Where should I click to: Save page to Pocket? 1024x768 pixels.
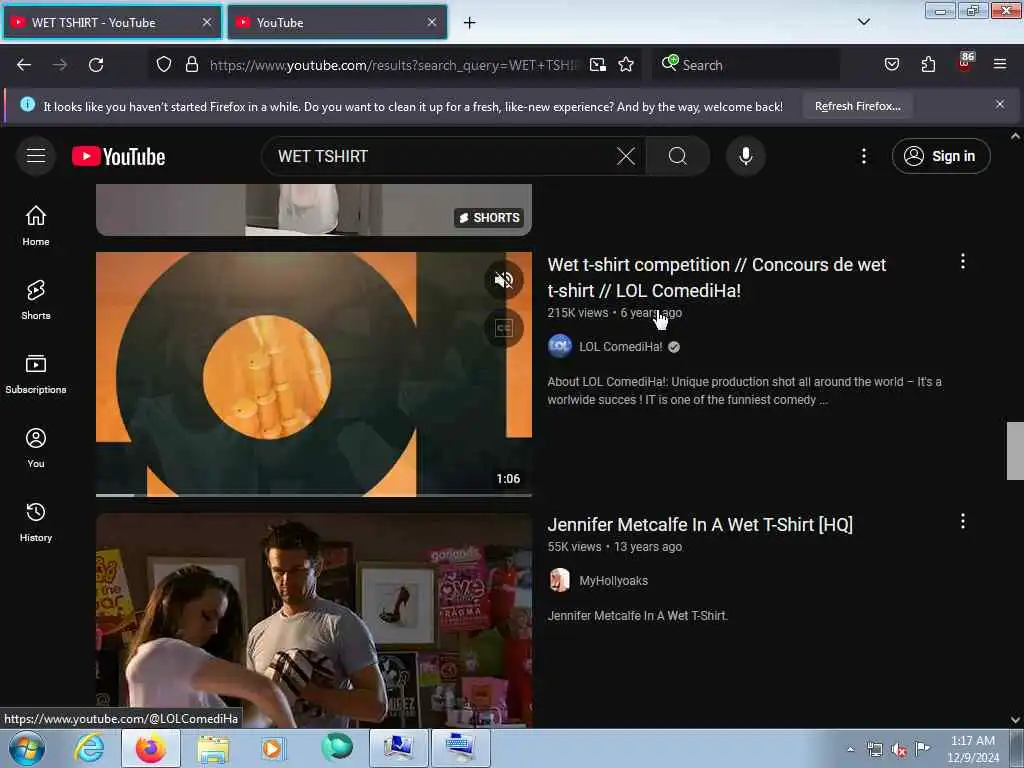coord(891,64)
